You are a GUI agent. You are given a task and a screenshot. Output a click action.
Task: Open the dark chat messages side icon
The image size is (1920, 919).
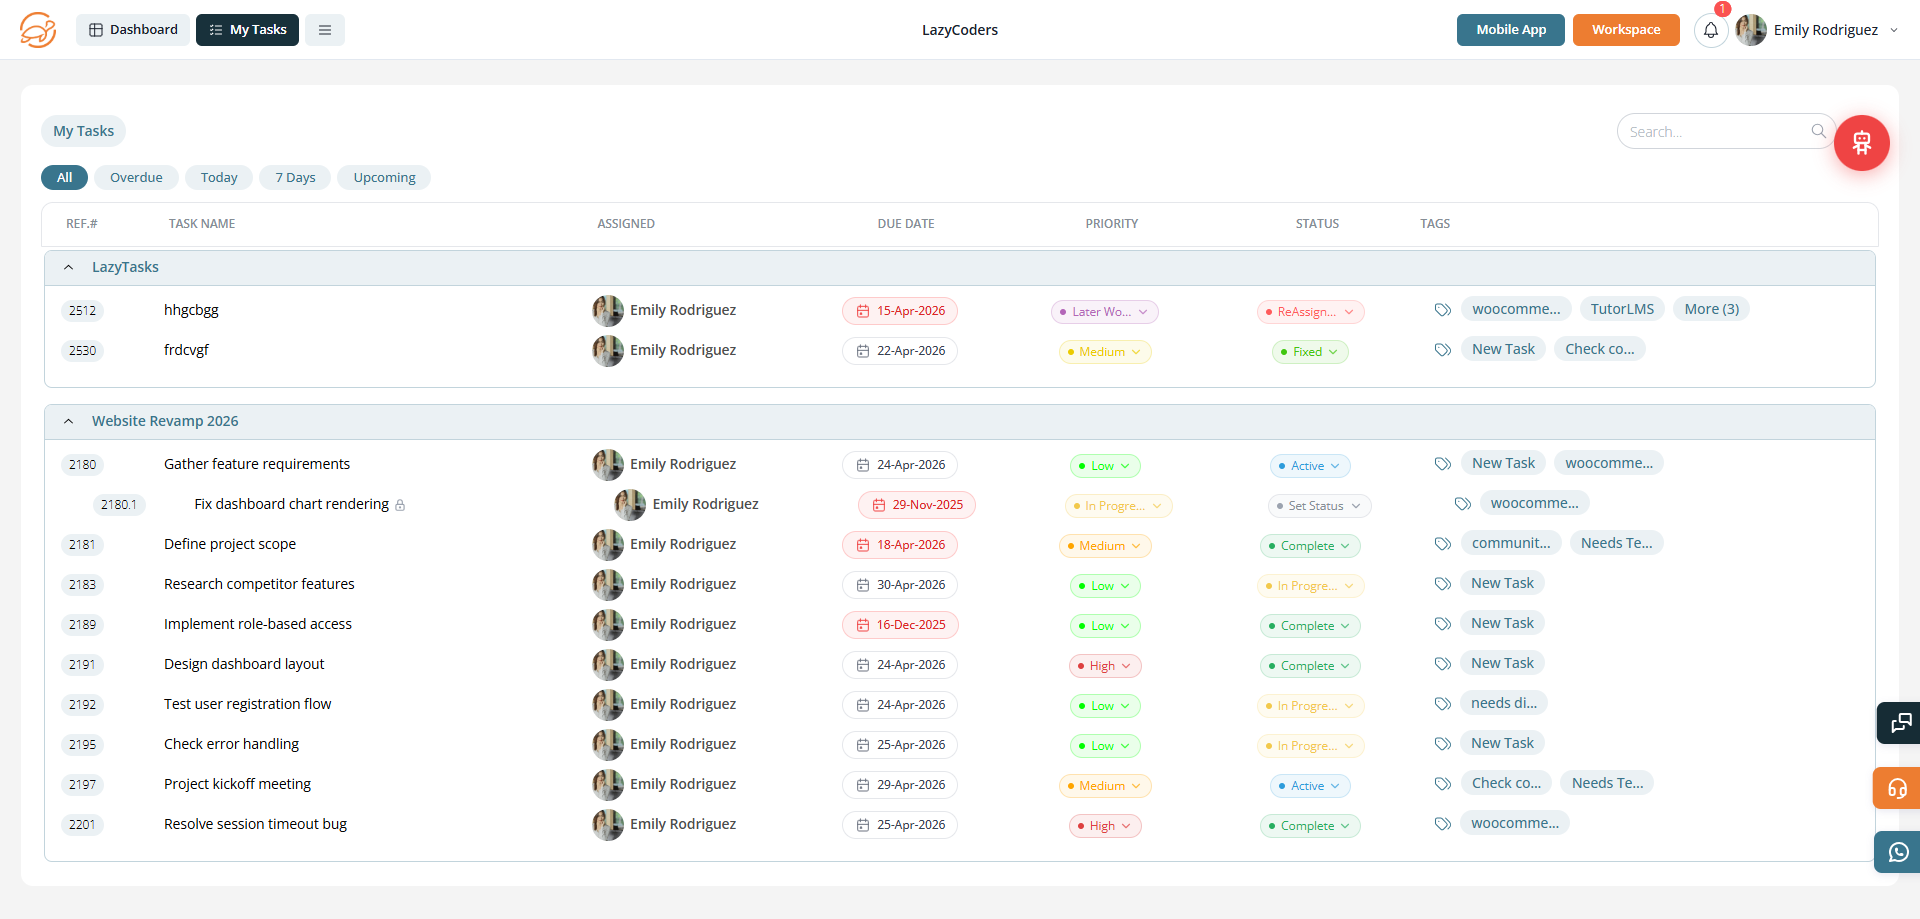pyautogui.click(x=1899, y=723)
